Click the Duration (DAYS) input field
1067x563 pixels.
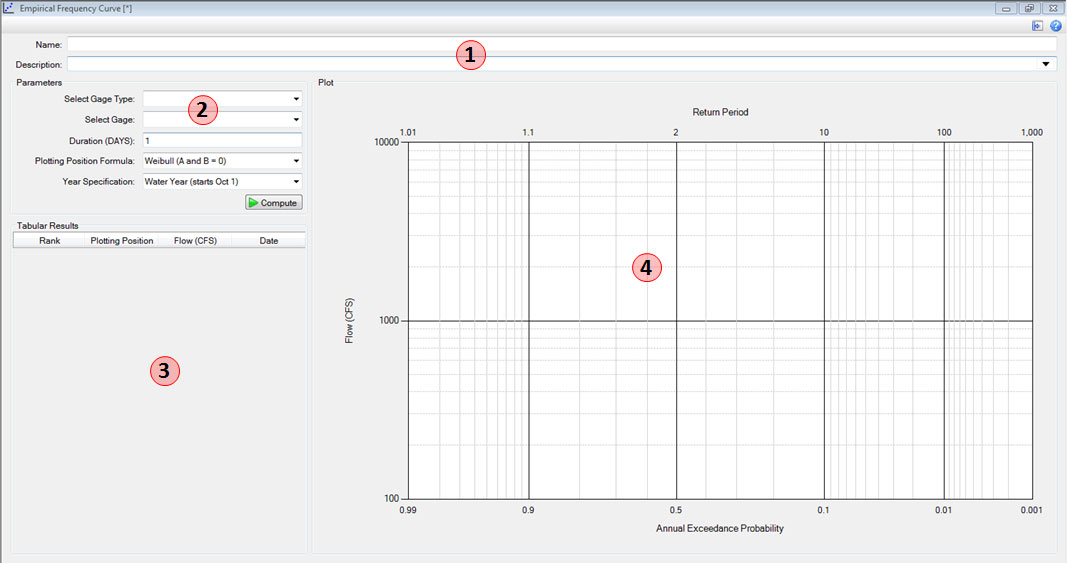[223, 140]
